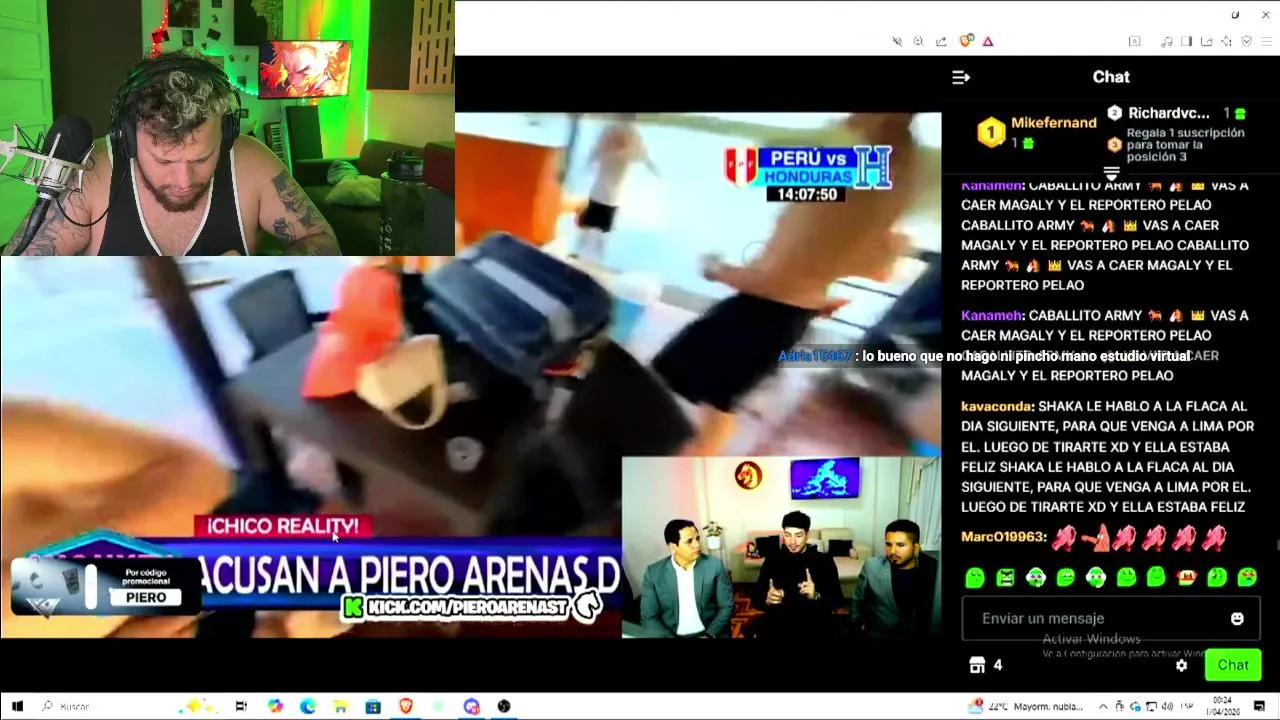Toggle the browser sidebar panel icon
The image size is (1280, 720).
1186,41
